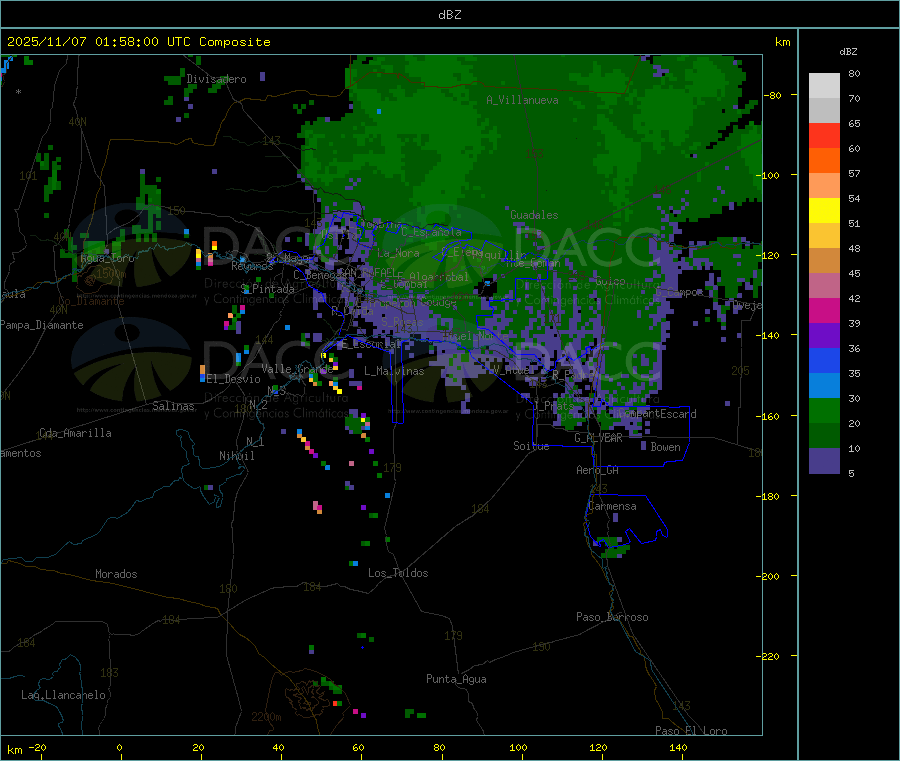The width and height of the screenshot is (900, 761).
Task: Click the dBZ title at top
Action: (x=449, y=15)
